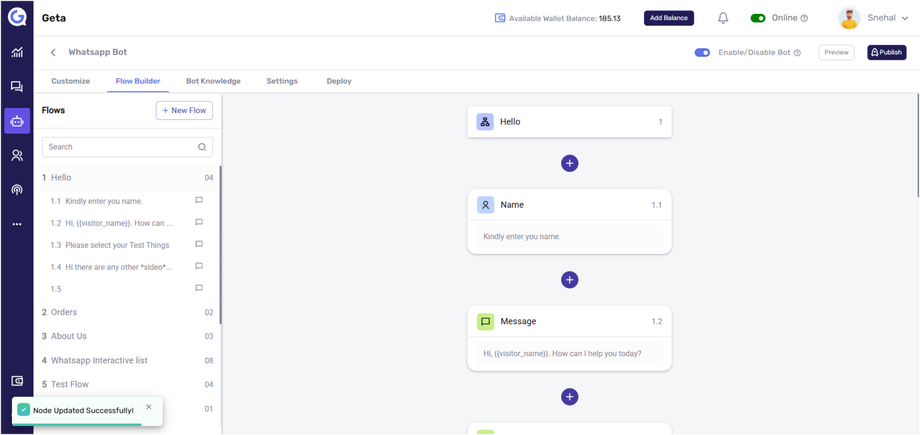
Task: Add a node below Message 1.2 with plus
Action: click(x=569, y=397)
